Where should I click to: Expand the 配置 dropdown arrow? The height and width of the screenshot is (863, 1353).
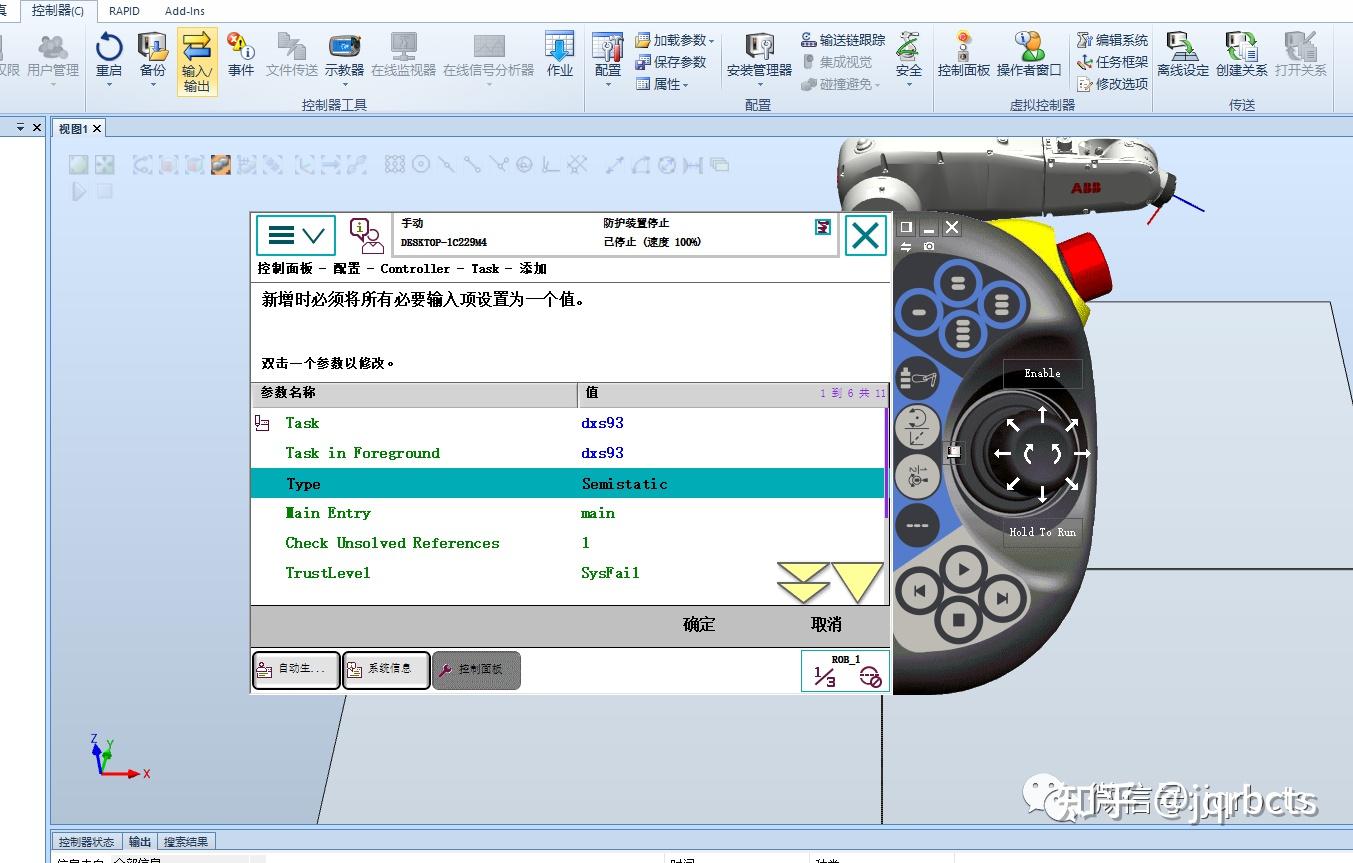coord(608,85)
